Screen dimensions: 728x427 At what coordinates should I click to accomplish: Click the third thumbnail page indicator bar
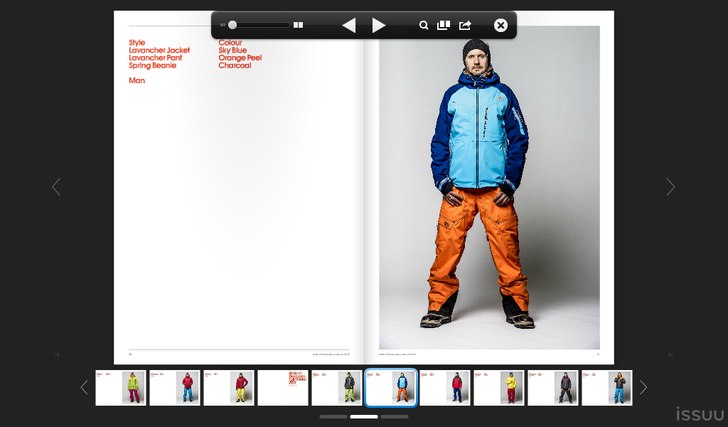[x=395, y=416]
